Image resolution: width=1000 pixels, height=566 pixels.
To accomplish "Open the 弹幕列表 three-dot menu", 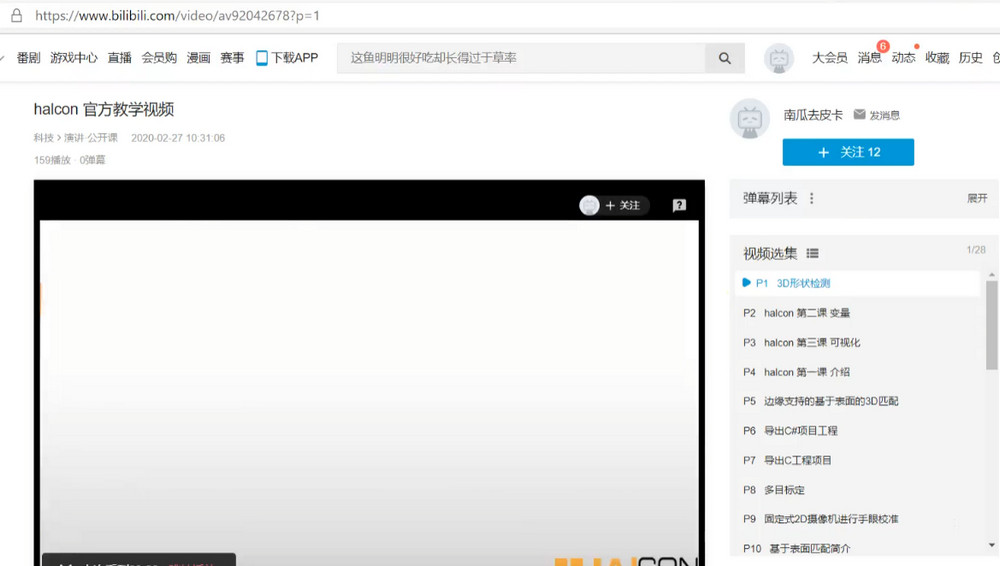I will tap(811, 198).
